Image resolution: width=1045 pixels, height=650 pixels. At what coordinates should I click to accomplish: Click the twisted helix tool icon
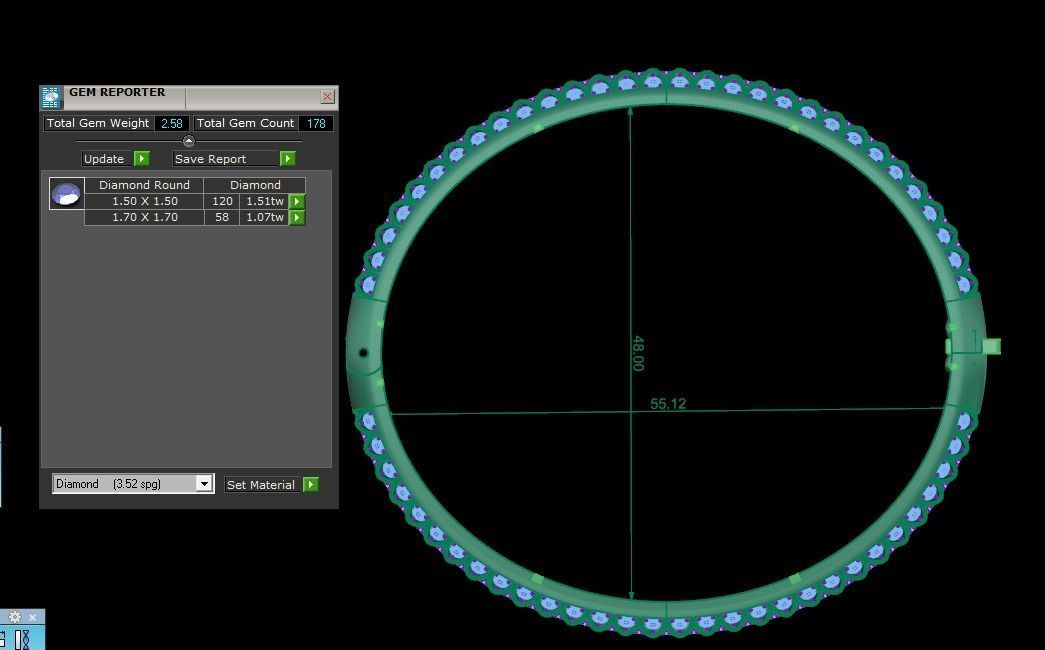click(x=22, y=639)
